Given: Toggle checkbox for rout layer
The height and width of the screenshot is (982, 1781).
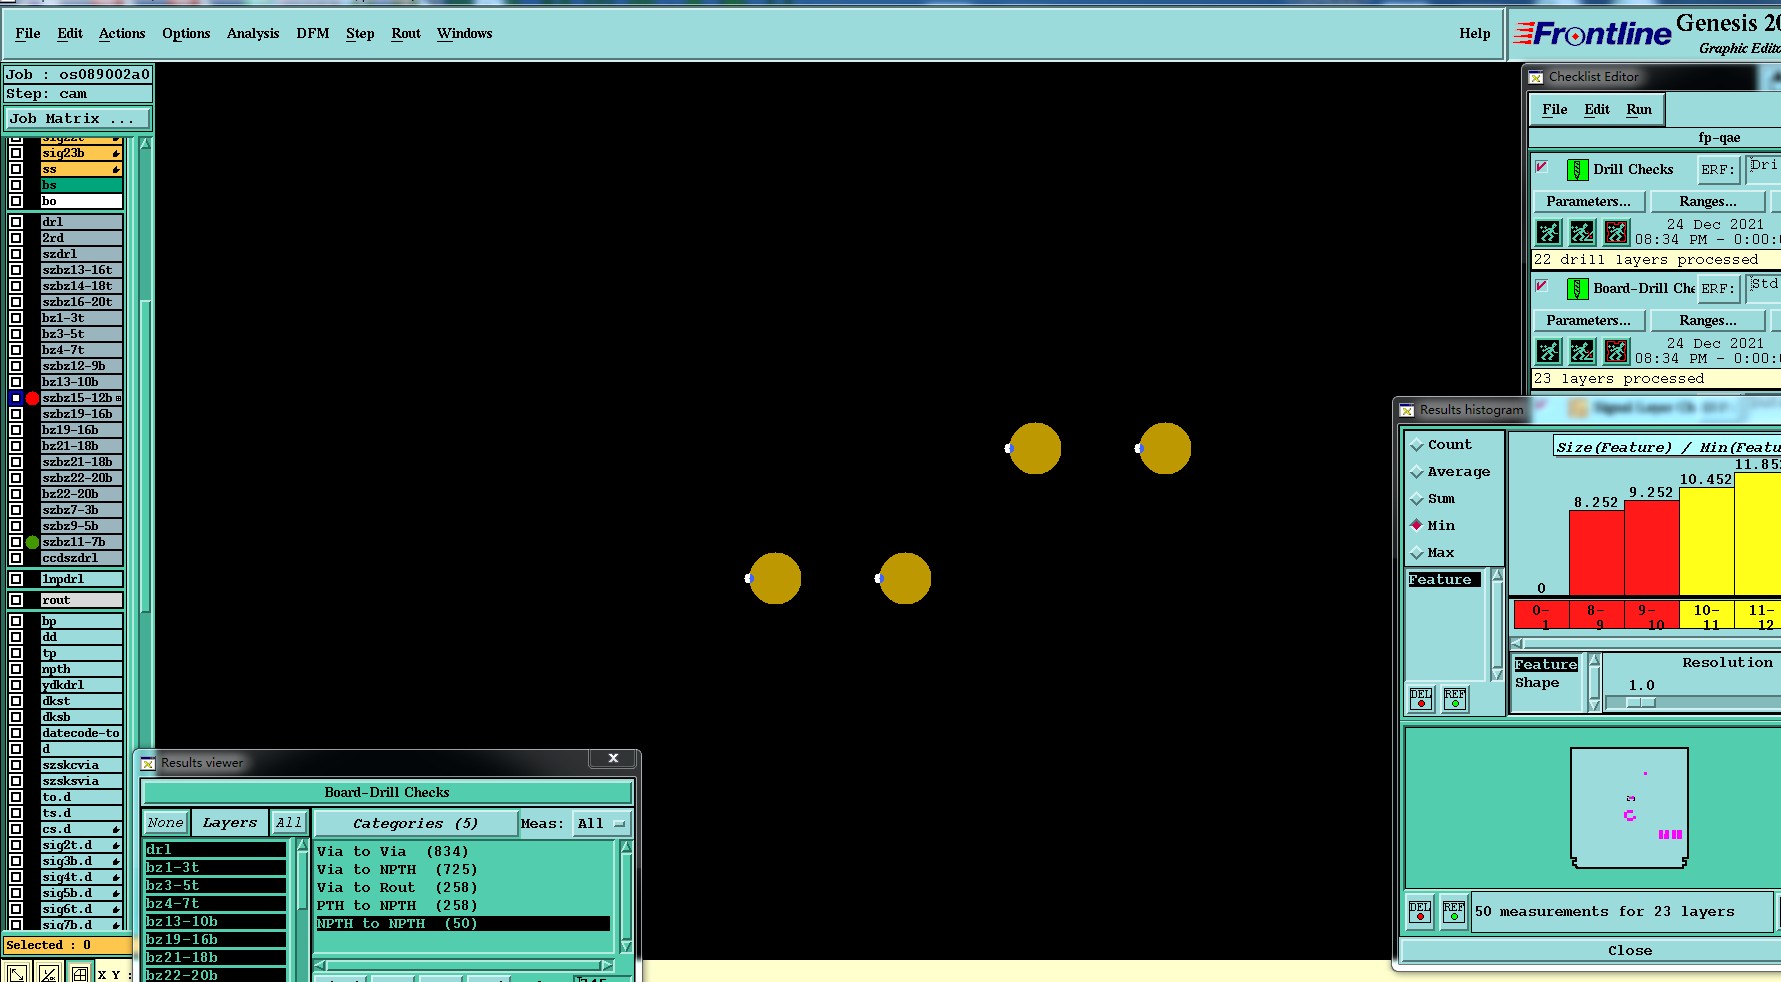Looking at the screenshot, I should pyautogui.click(x=16, y=600).
